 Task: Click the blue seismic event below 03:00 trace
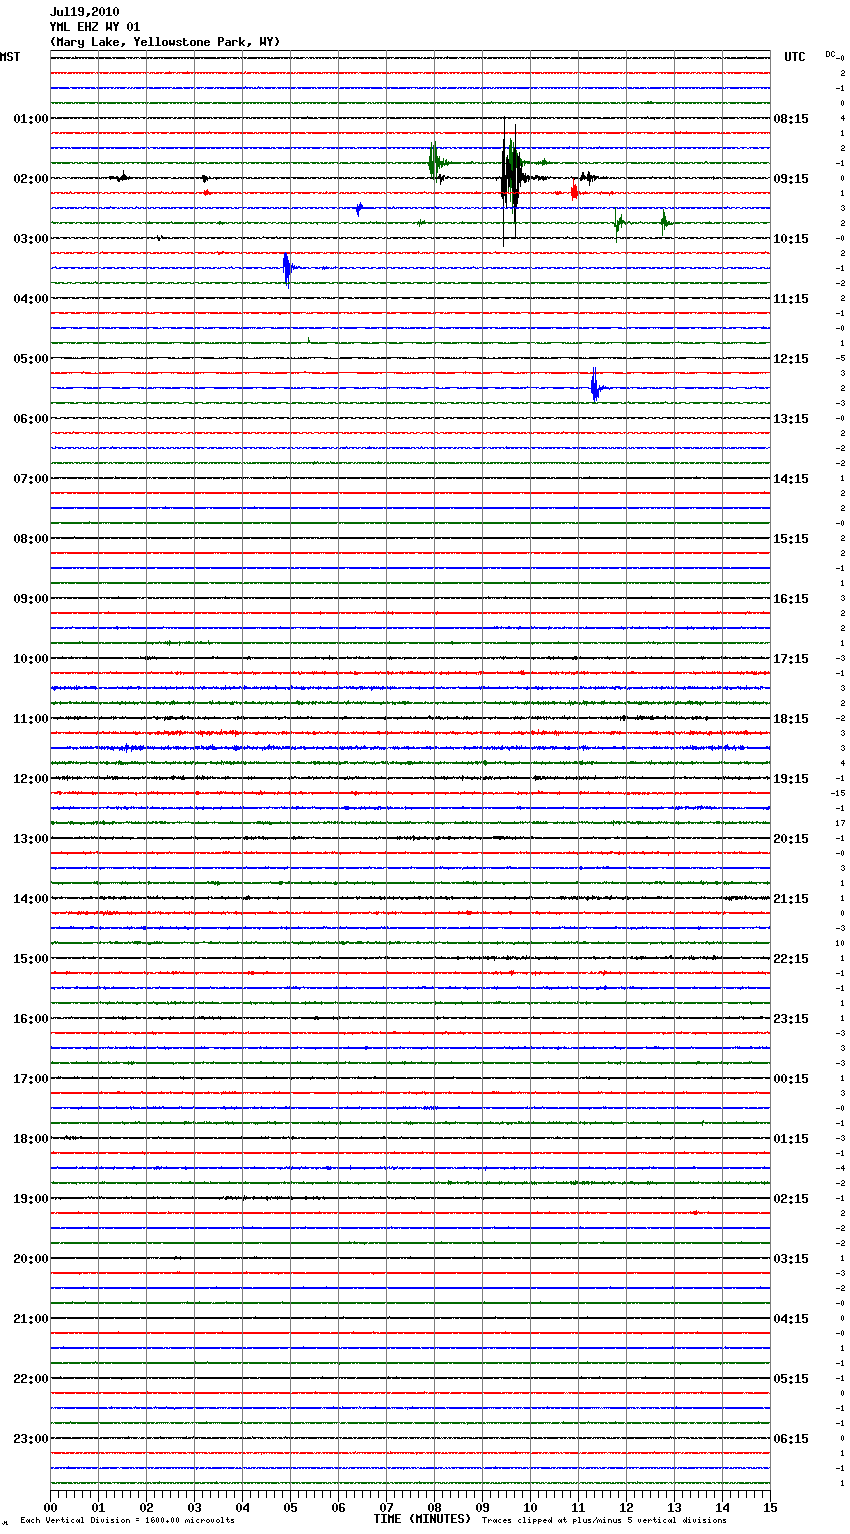(287, 268)
